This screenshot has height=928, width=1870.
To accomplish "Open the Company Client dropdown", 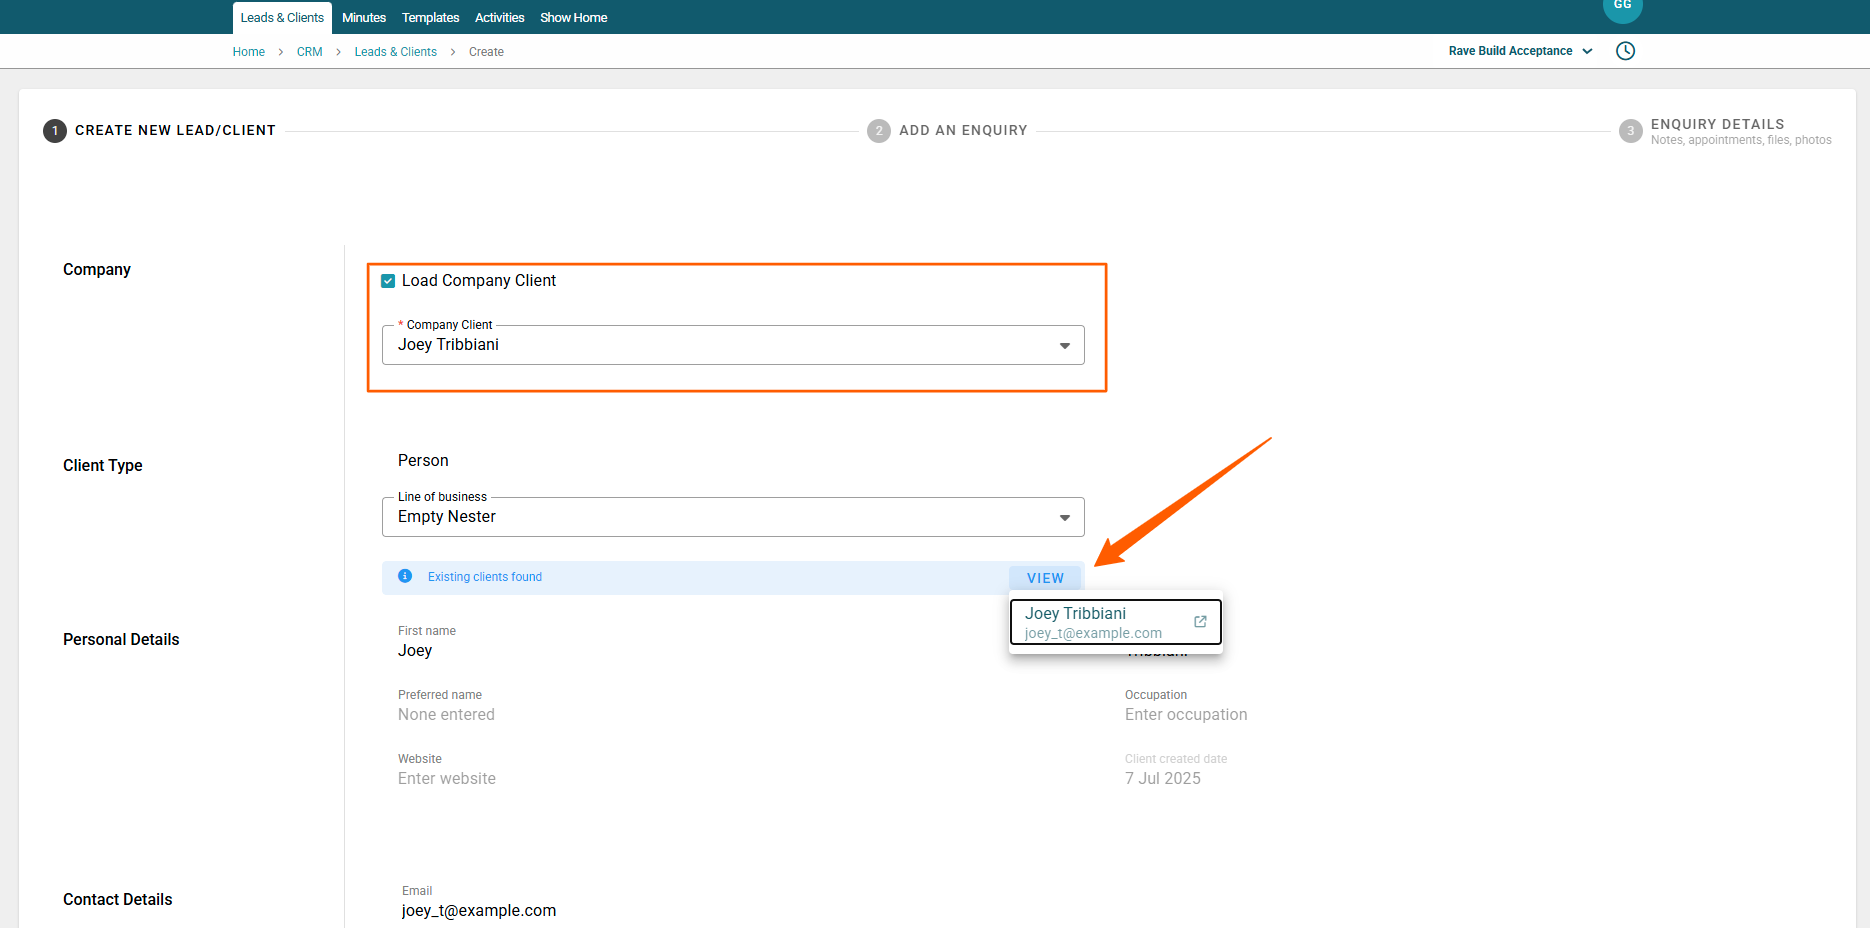I will pos(733,345).
